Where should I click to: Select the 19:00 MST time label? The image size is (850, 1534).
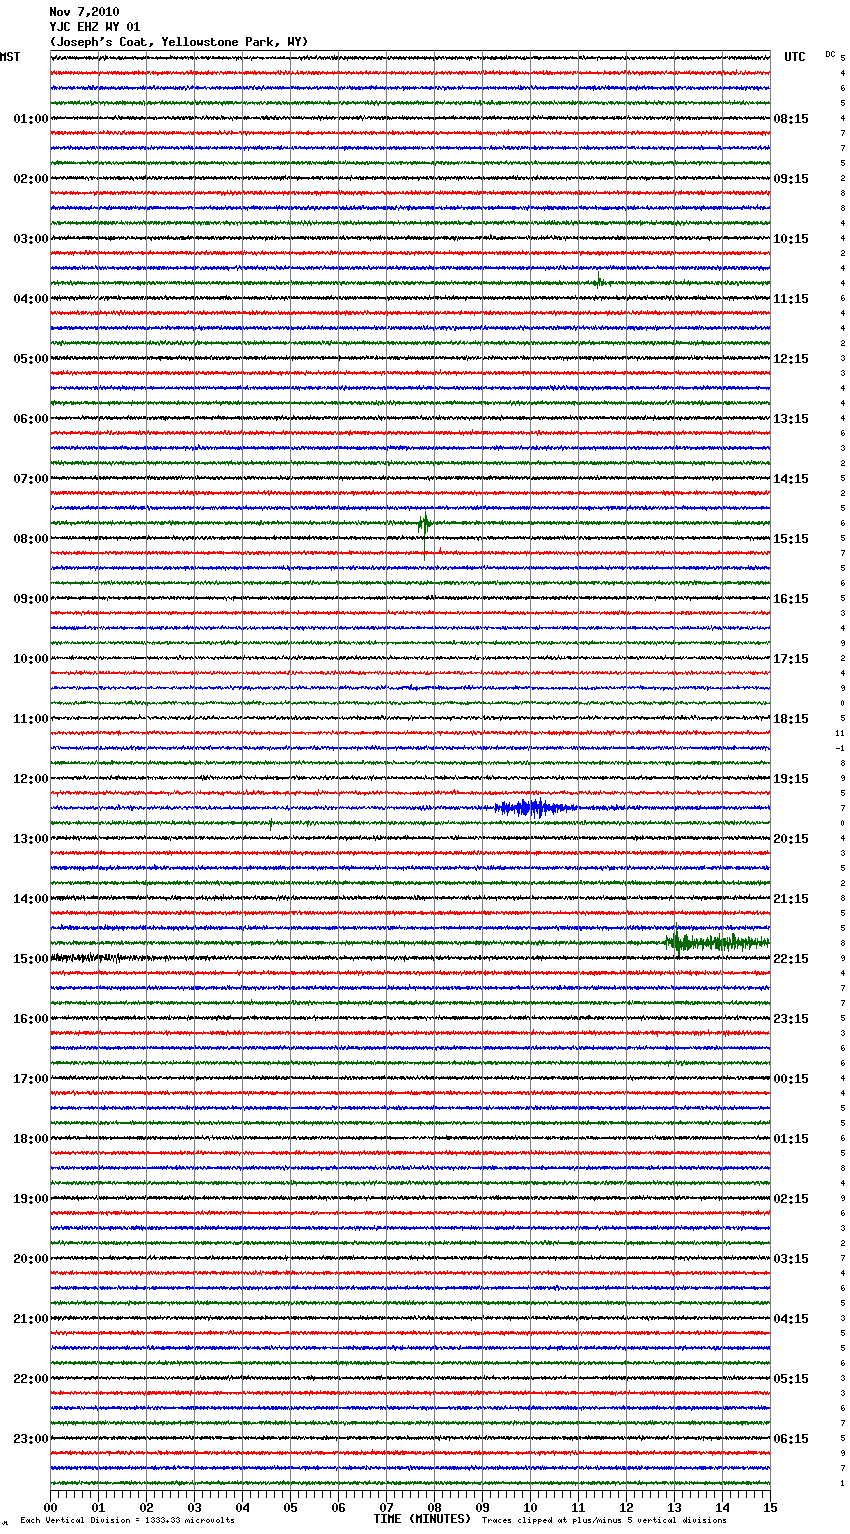(31, 1199)
